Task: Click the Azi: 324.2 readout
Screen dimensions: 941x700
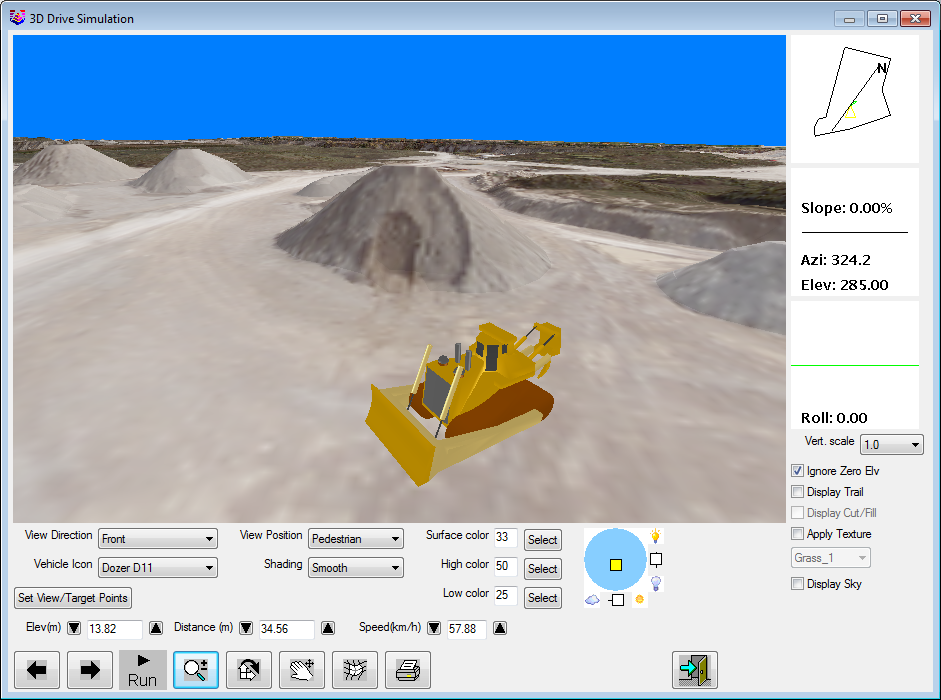Action: pyautogui.click(x=835, y=260)
